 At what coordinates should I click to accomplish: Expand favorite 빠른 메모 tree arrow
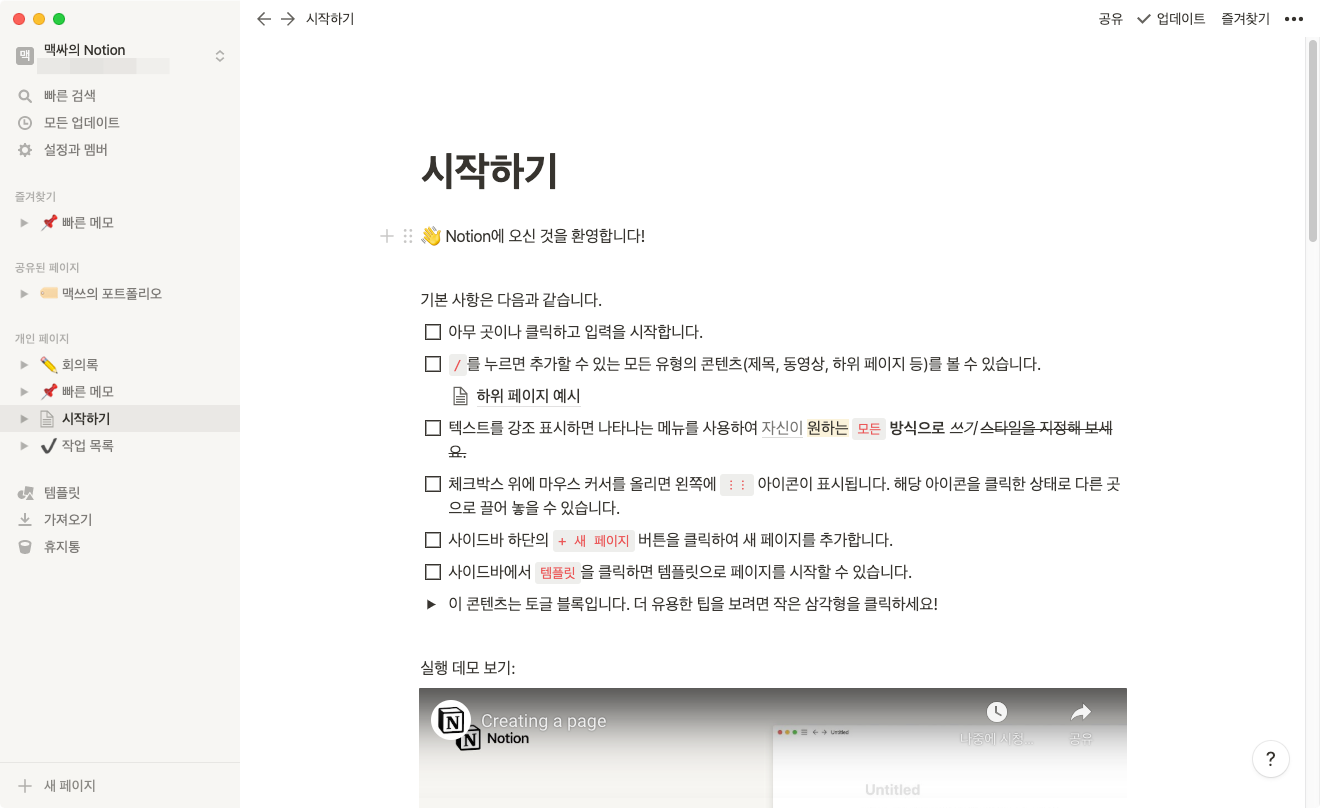(24, 223)
